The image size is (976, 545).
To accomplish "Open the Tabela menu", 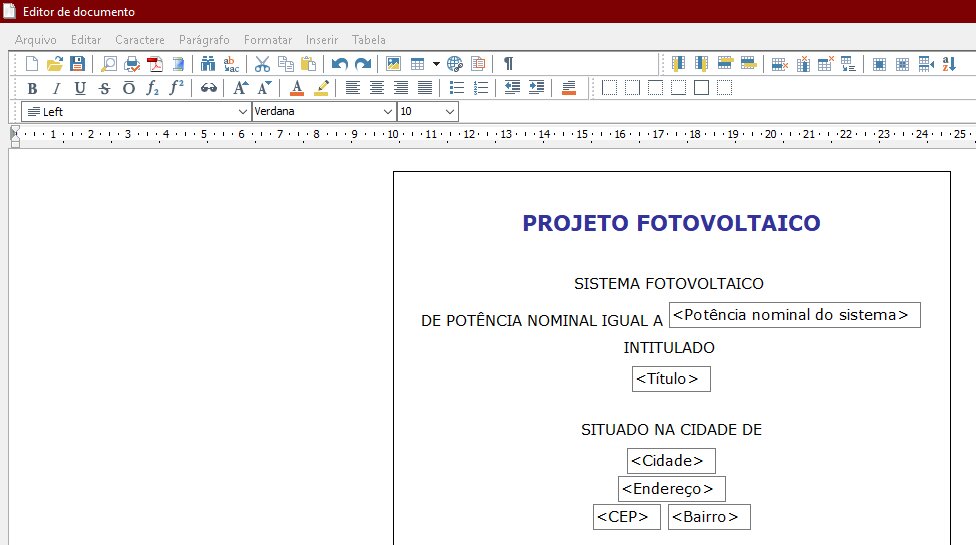I will 368,40.
